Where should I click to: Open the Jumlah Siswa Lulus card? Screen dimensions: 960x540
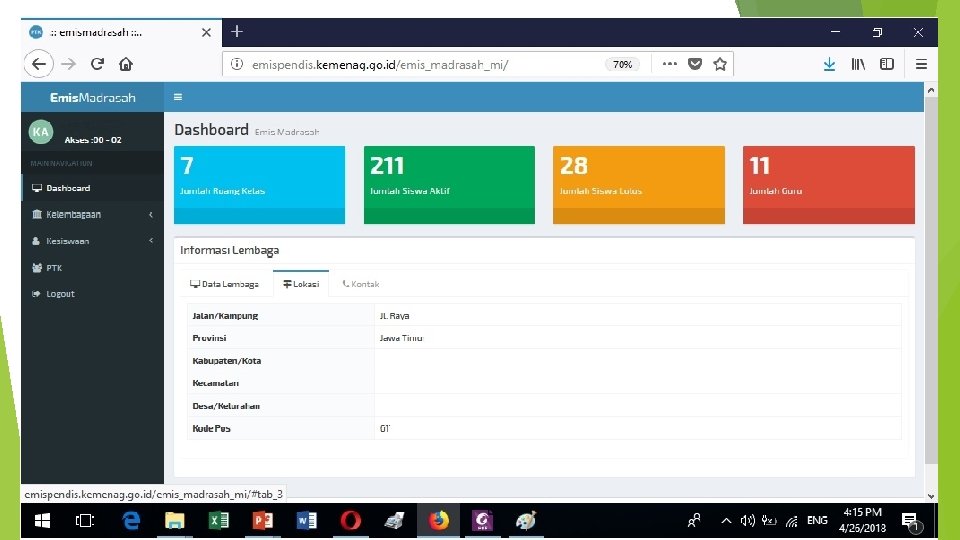[x=639, y=185]
